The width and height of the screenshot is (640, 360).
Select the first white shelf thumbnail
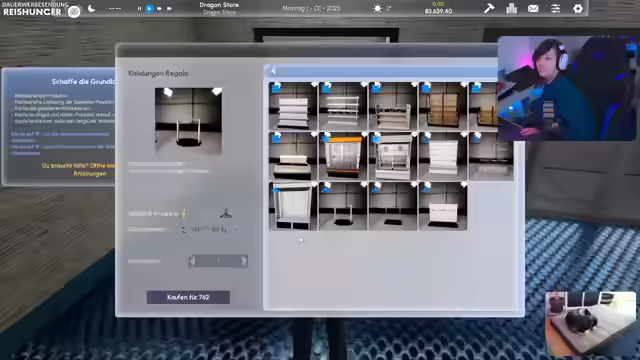click(293, 106)
